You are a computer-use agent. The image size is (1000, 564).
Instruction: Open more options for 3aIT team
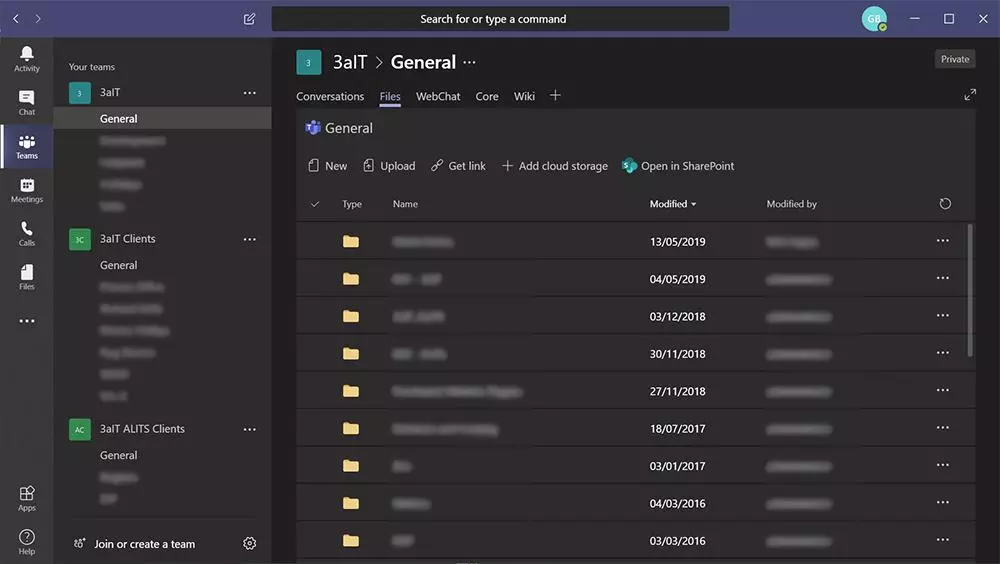tap(249, 93)
